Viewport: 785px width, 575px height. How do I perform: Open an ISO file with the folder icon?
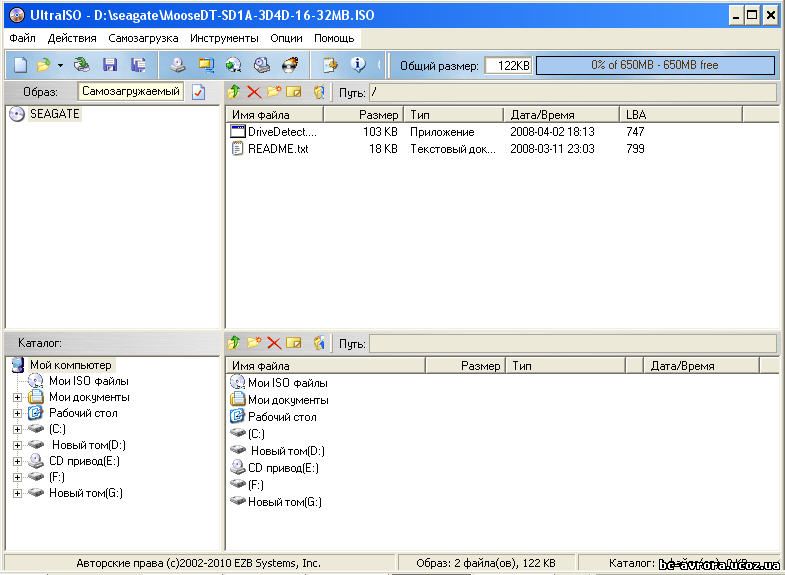(x=44, y=65)
